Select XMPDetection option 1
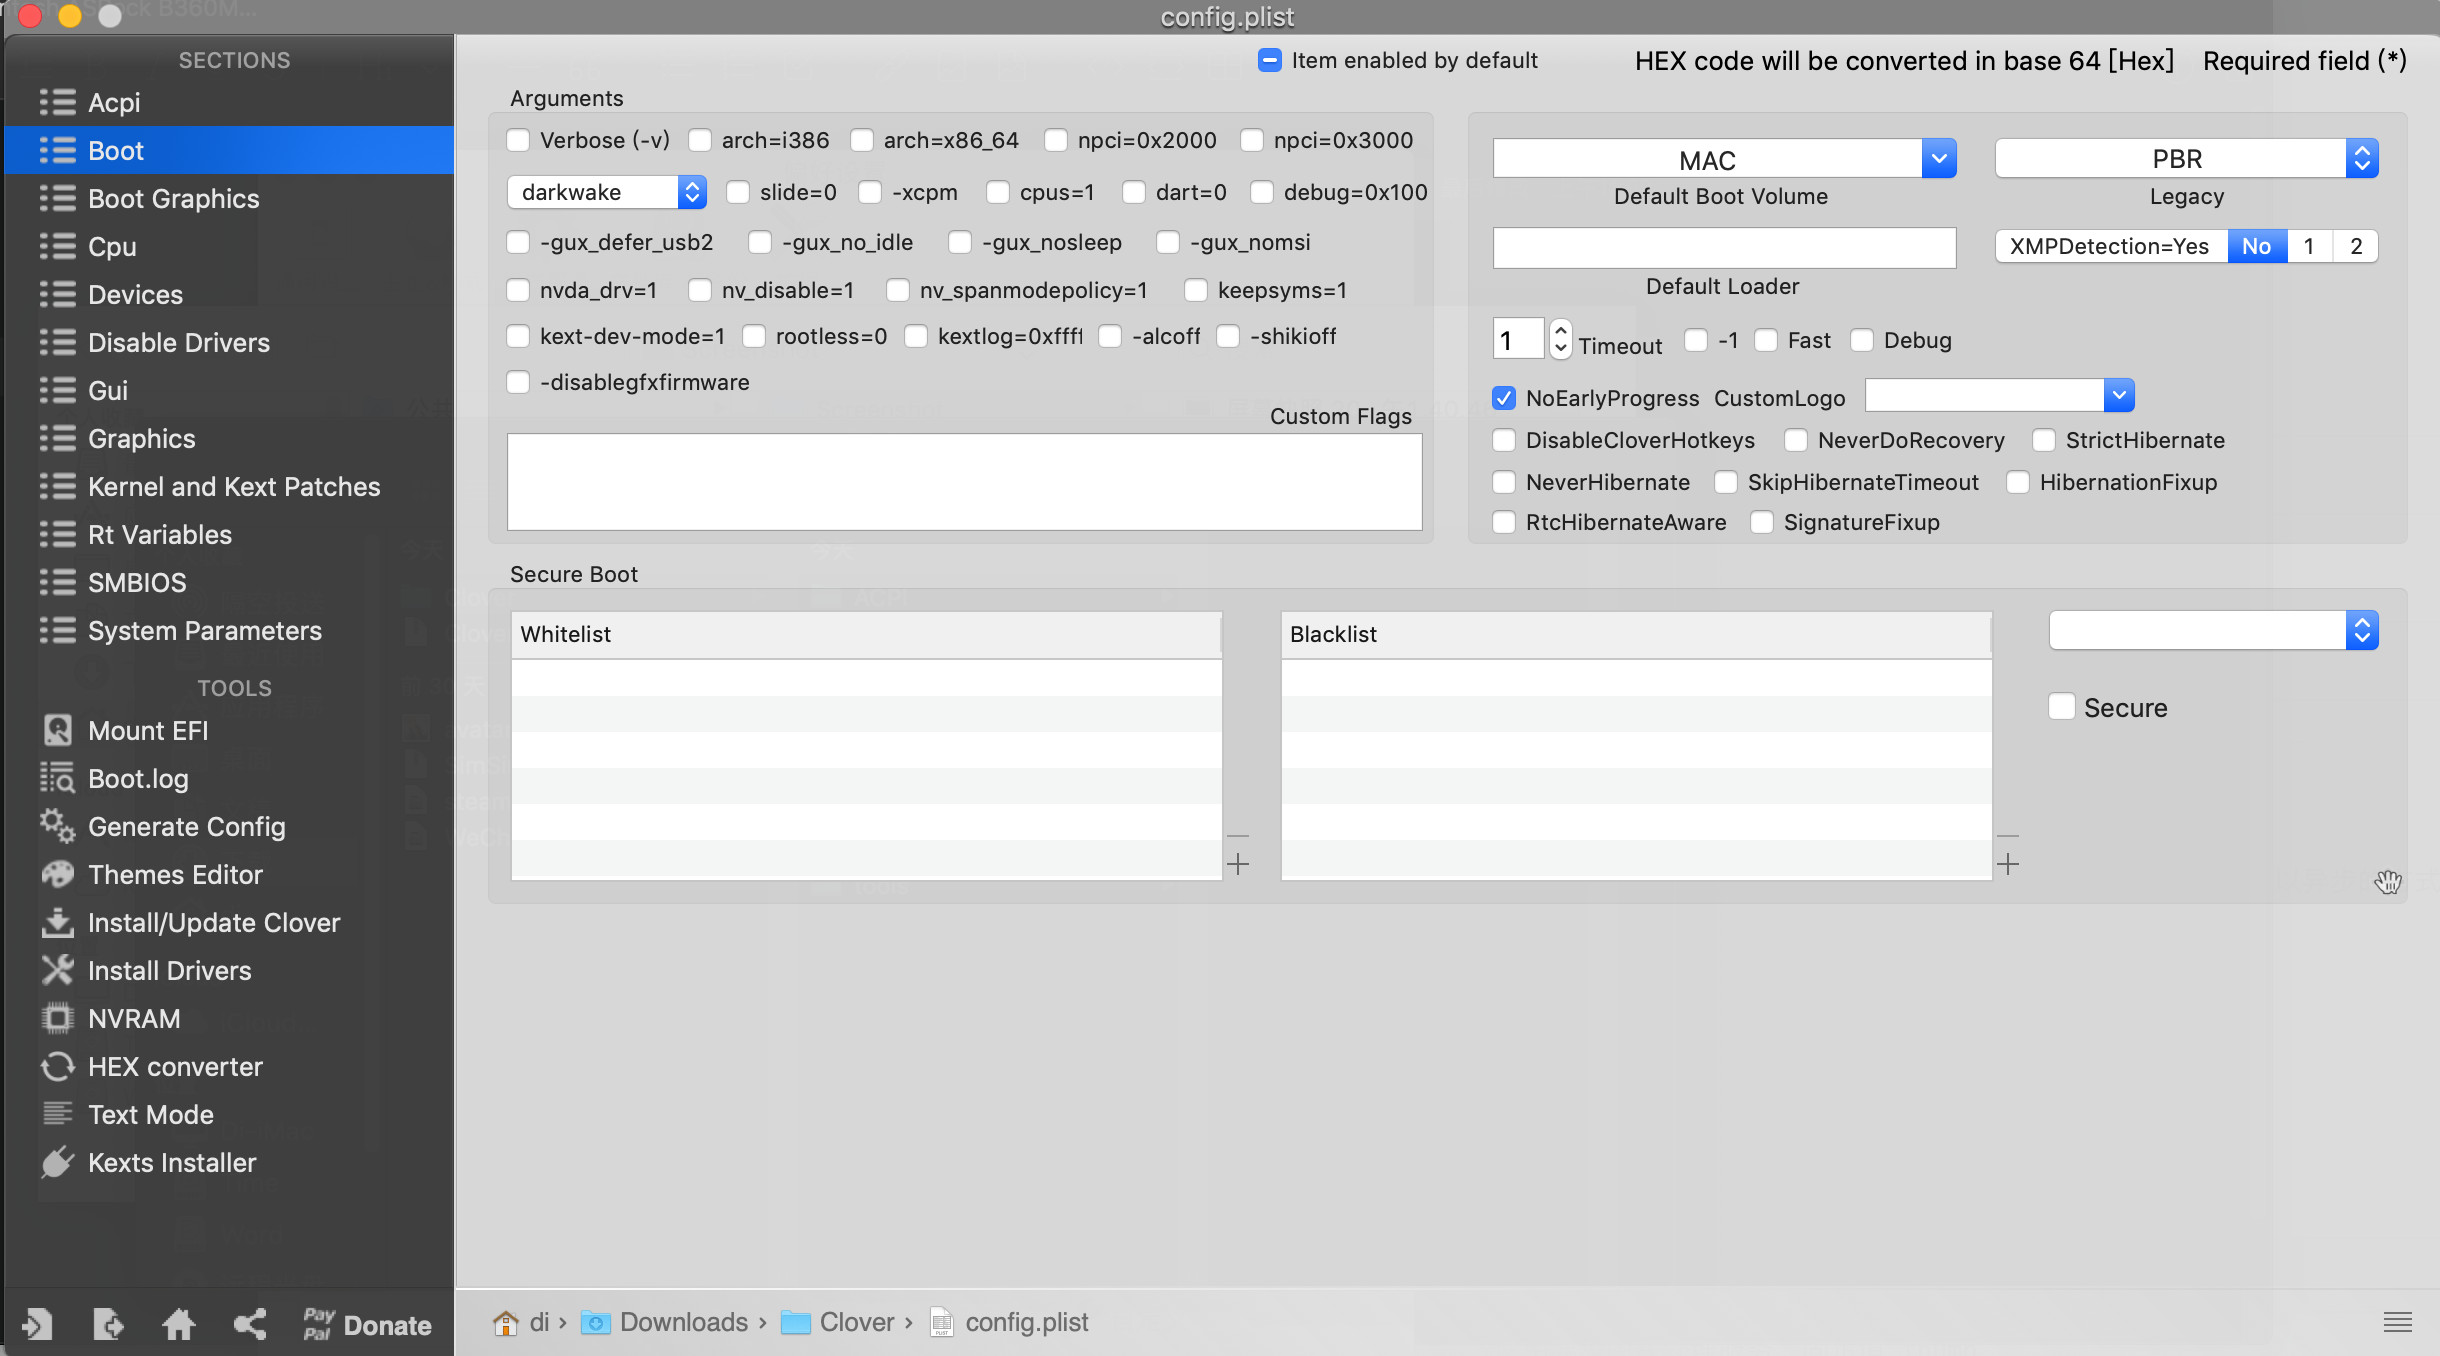 (x=2309, y=246)
